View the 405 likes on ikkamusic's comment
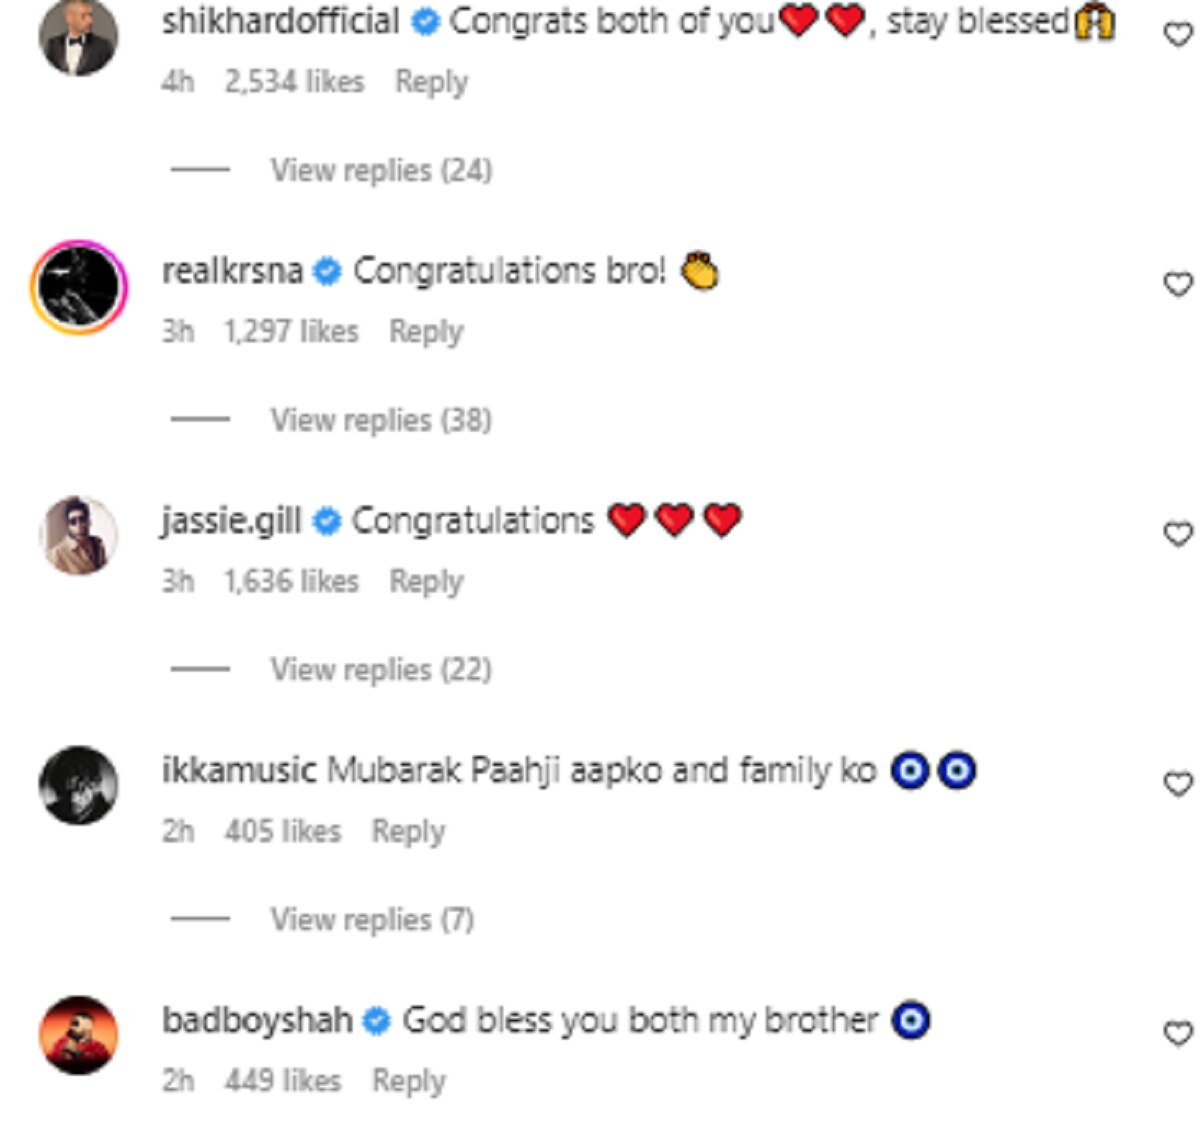 coord(282,831)
